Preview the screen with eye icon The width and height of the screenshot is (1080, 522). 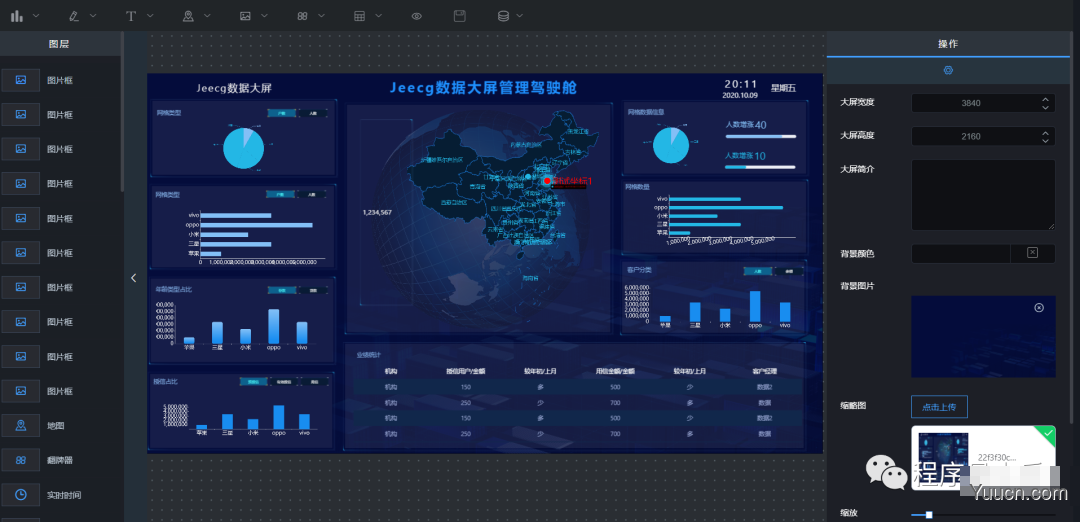(417, 16)
